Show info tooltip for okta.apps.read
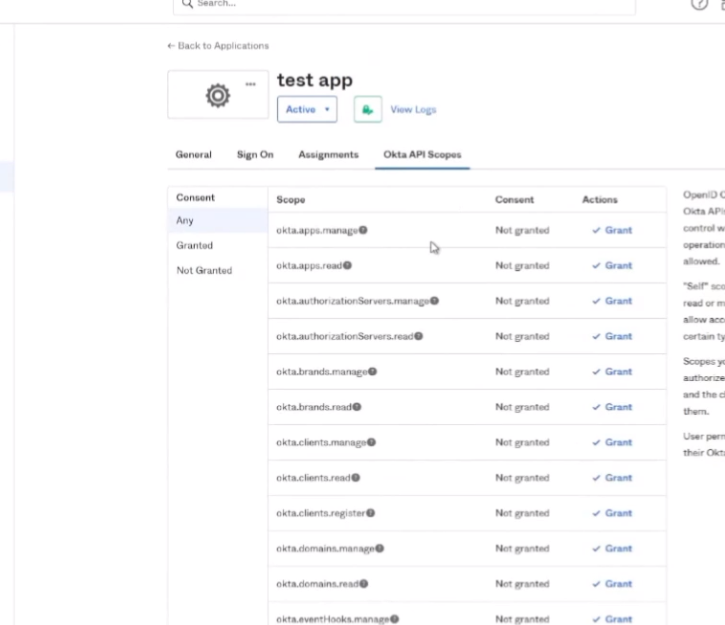 click(x=348, y=265)
